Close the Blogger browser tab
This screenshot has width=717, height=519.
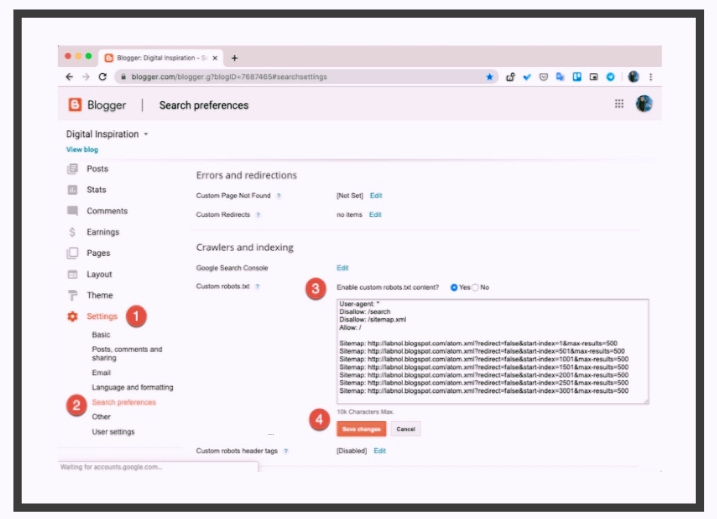(215, 58)
